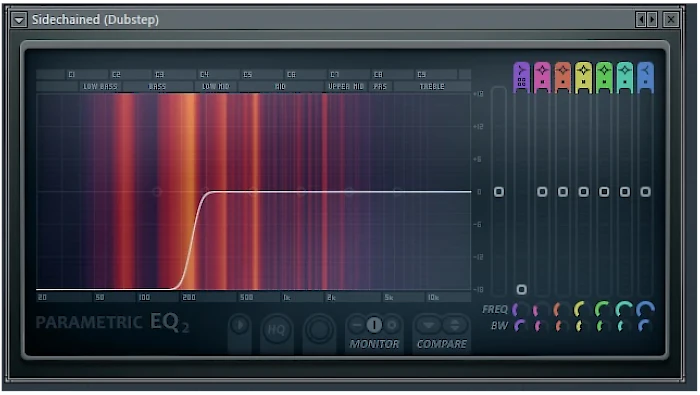Click the BASS range label

point(157,87)
